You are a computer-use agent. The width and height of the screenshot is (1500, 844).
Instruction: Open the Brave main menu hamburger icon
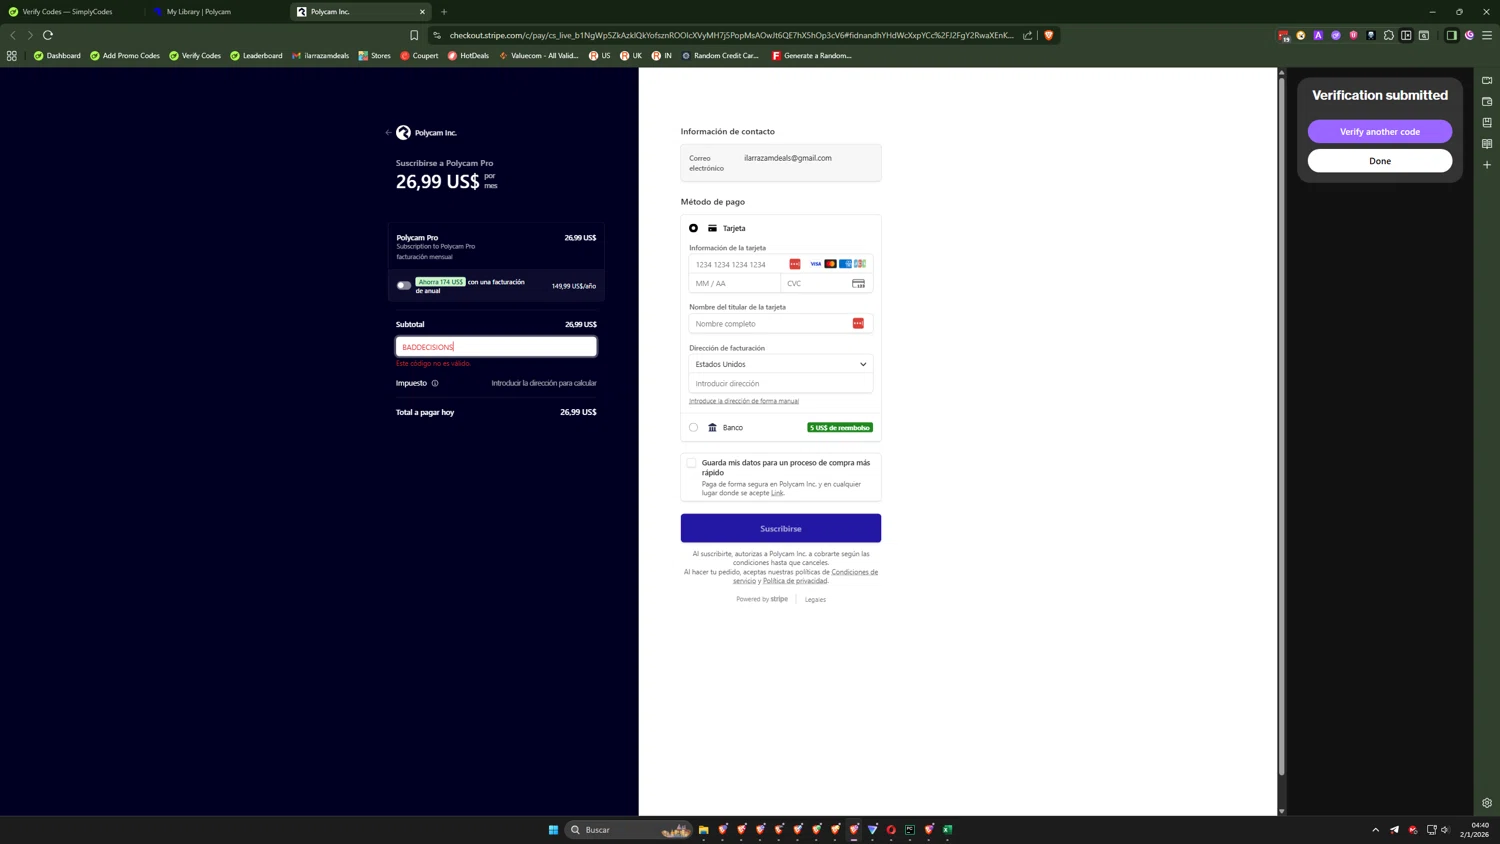[1487, 35]
